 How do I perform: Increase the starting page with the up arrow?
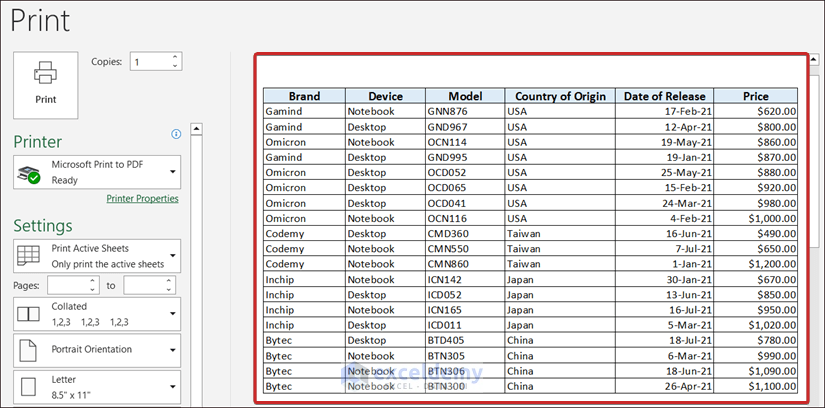(x=93, y=281)
